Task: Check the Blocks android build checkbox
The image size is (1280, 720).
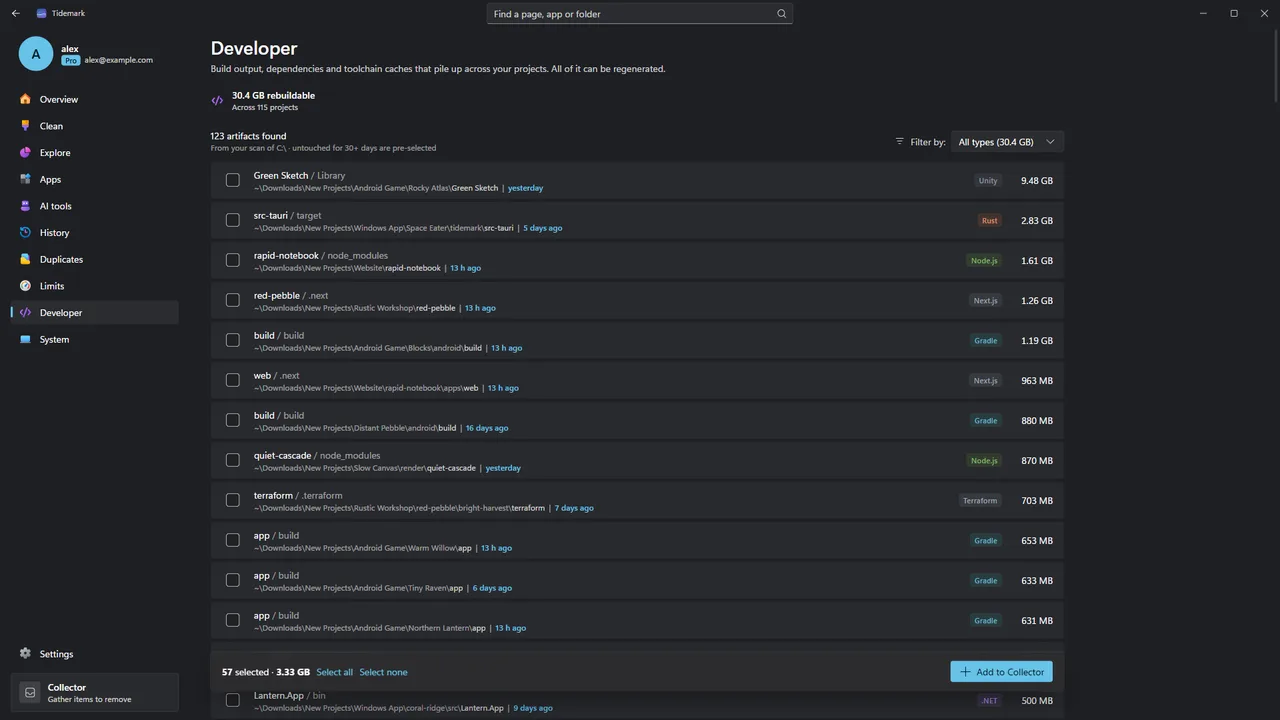Action: [x=233, y=340]
